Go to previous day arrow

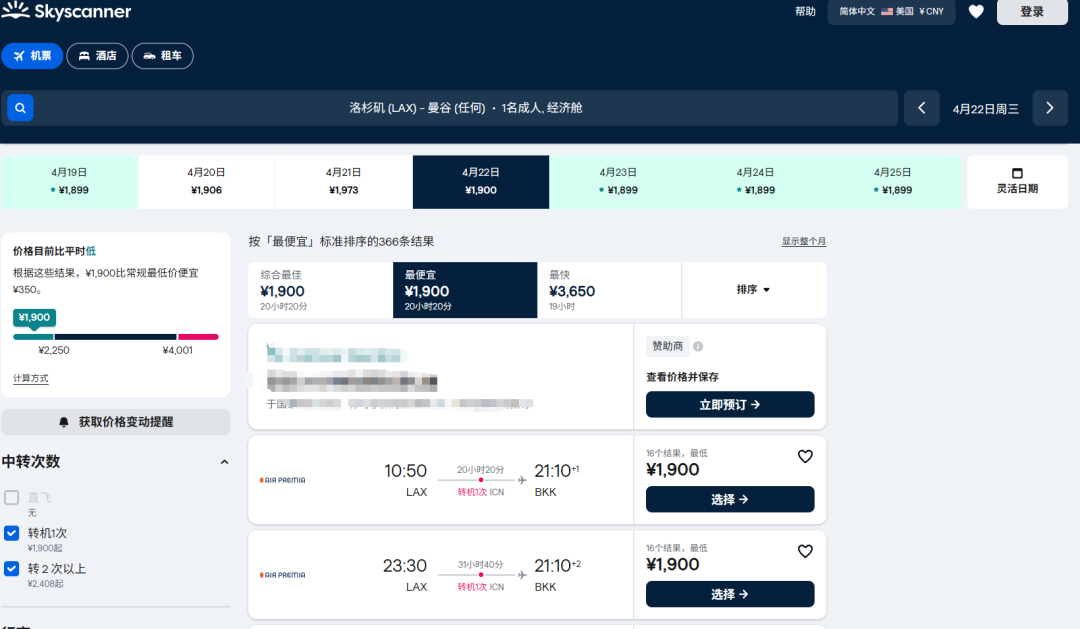pyautogui.click(x=921, y=108)
